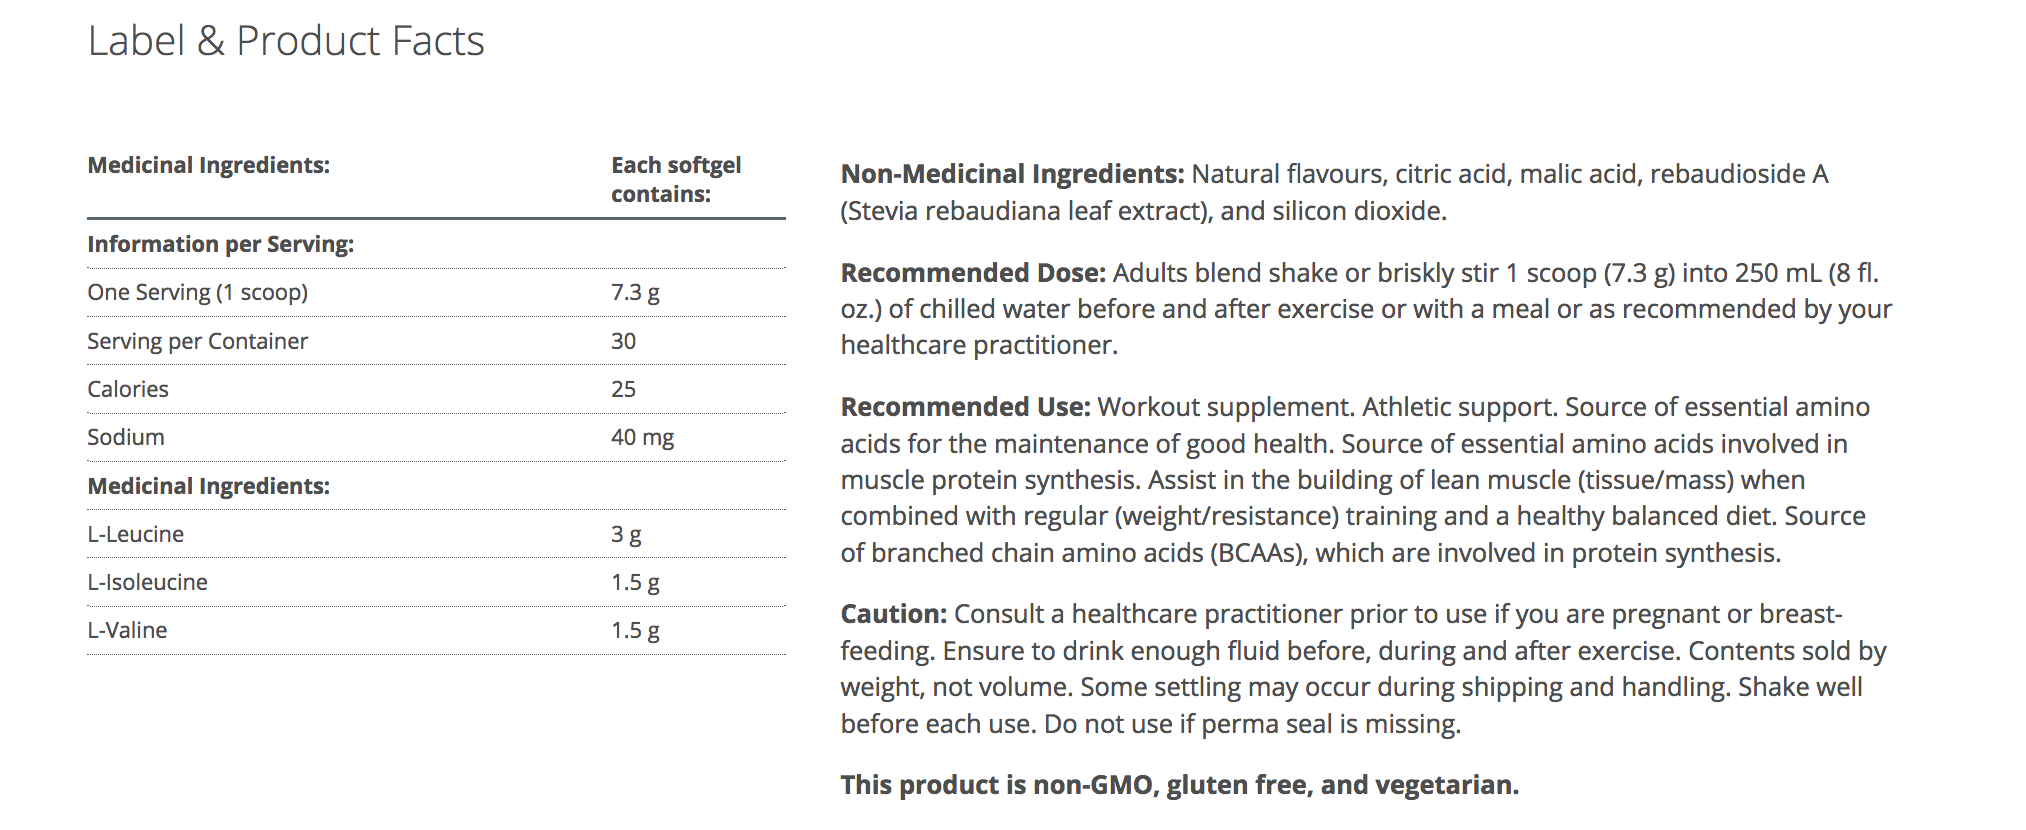Click the Serving per Container row label
The width and height of the screenshot is (2026, 830).
[197, 341]
